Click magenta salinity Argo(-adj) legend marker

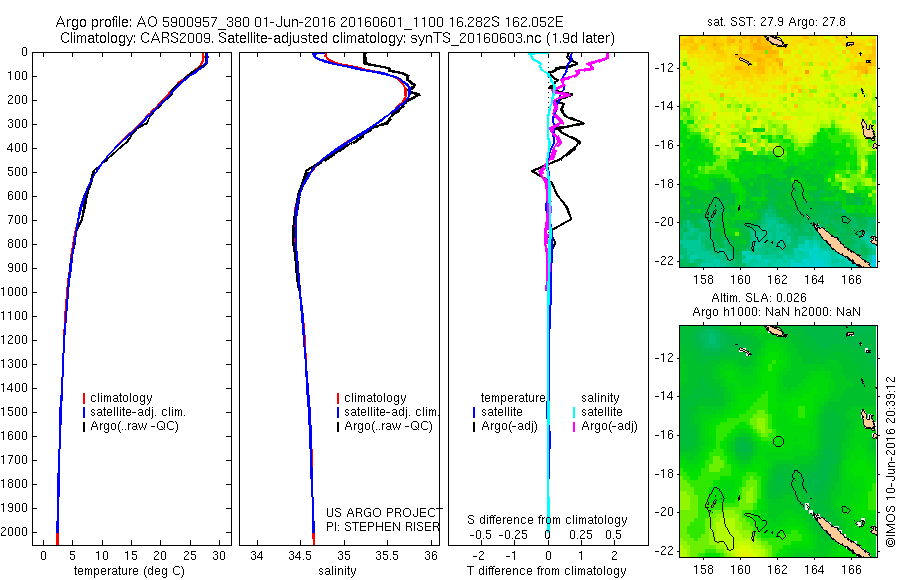[574, 427]
